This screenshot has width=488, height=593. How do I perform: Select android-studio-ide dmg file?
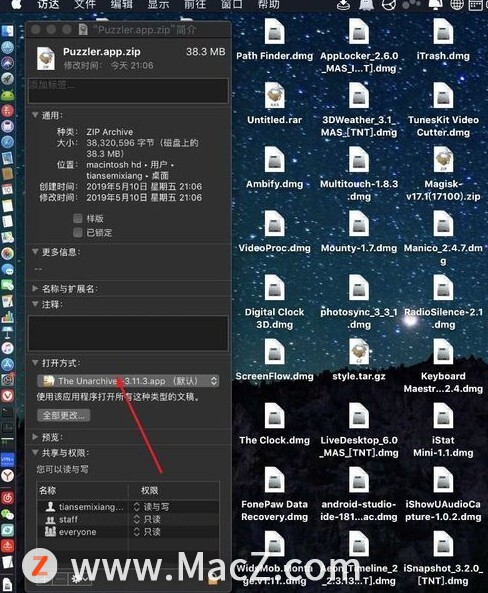coord(359,480)
